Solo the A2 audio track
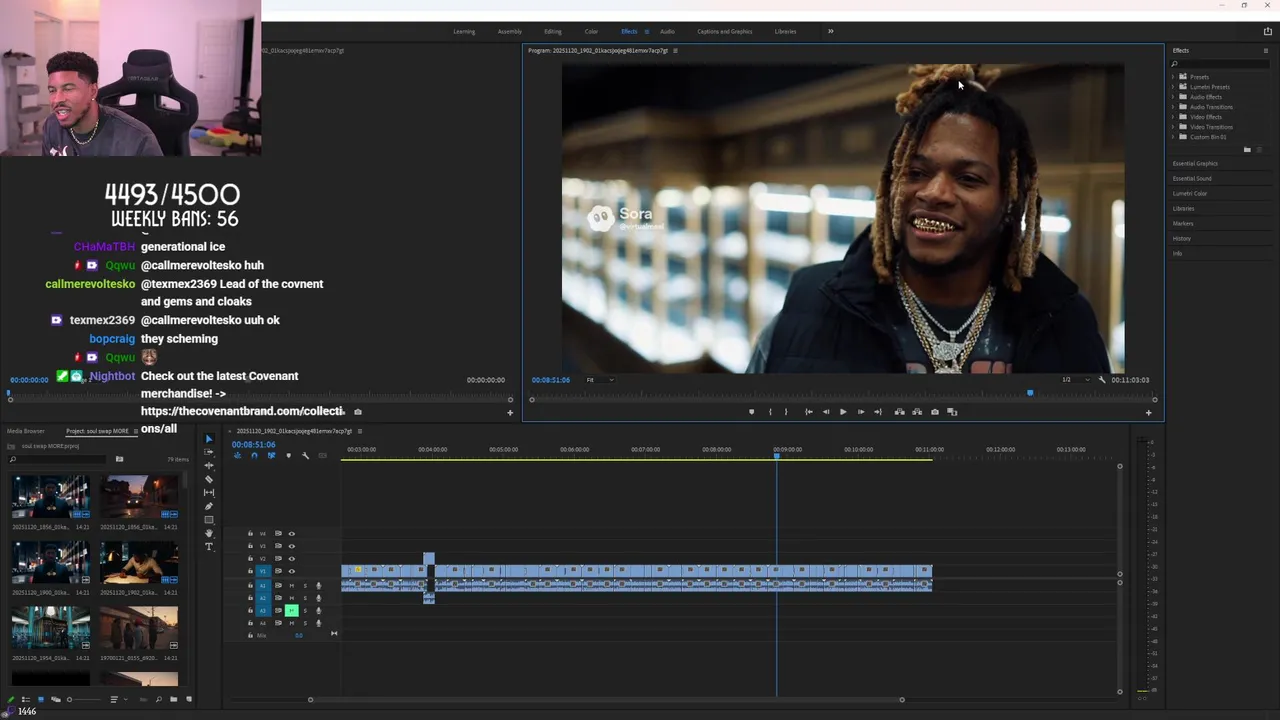The image size is (1280, 720). [305, 598]
